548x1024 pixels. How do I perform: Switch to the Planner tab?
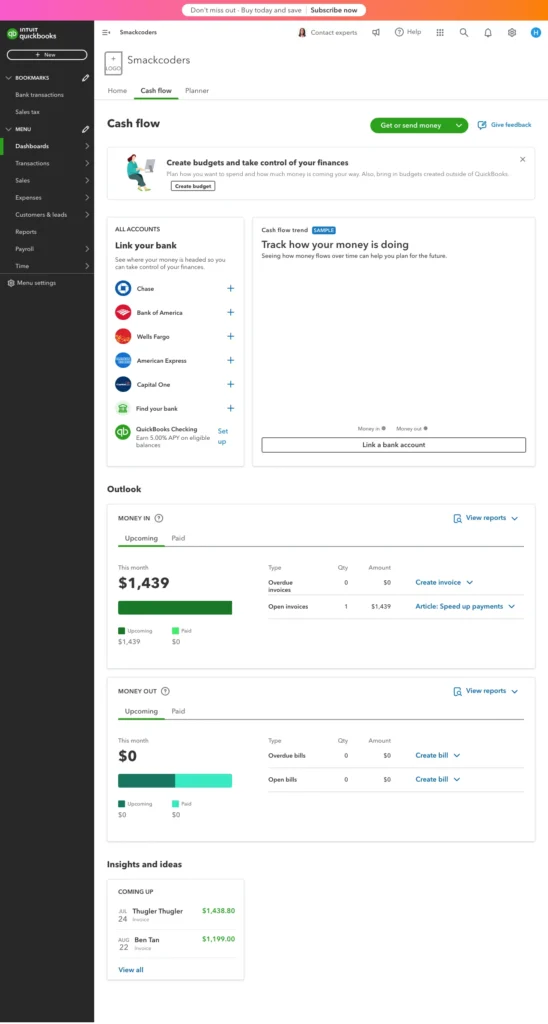point(197,91)
